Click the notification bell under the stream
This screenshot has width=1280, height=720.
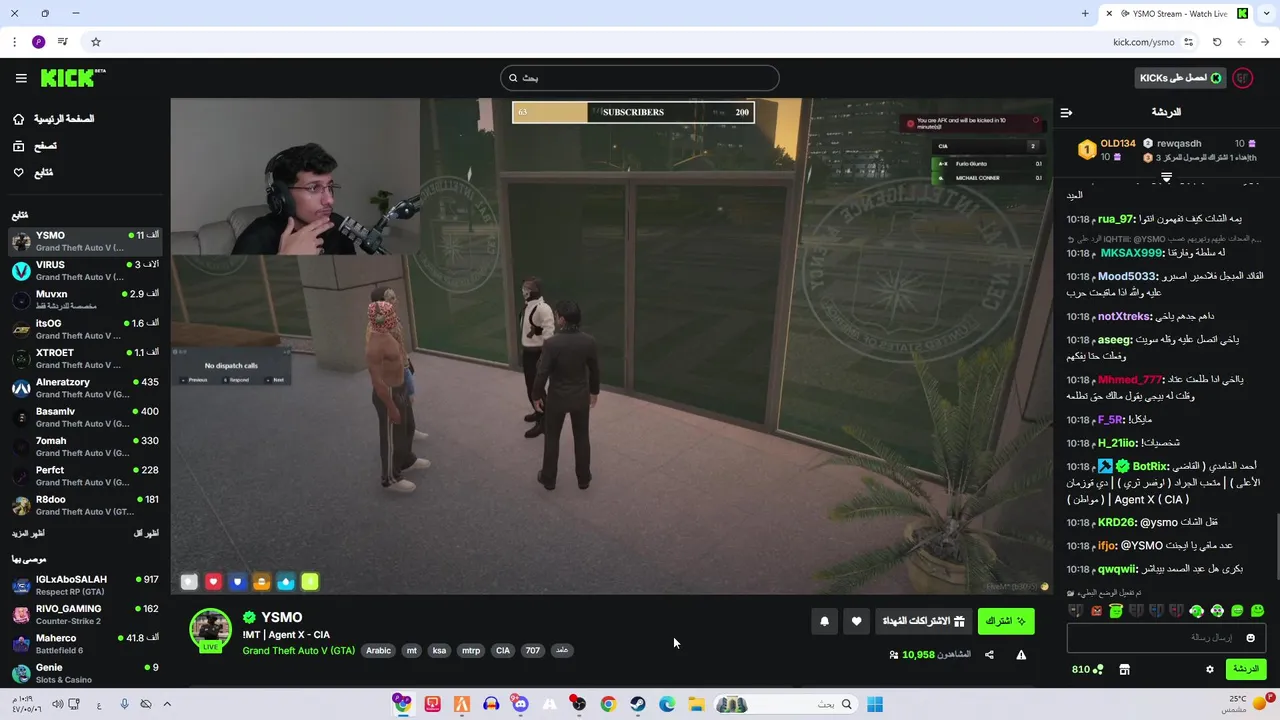click(824, 621)
